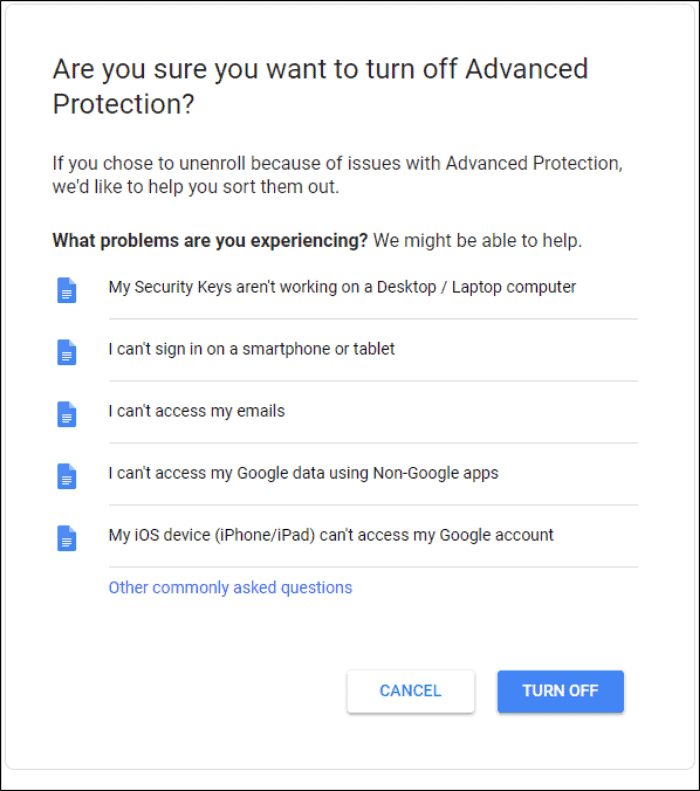Confirm with the TURN OFF button

[x=560, y=691]
